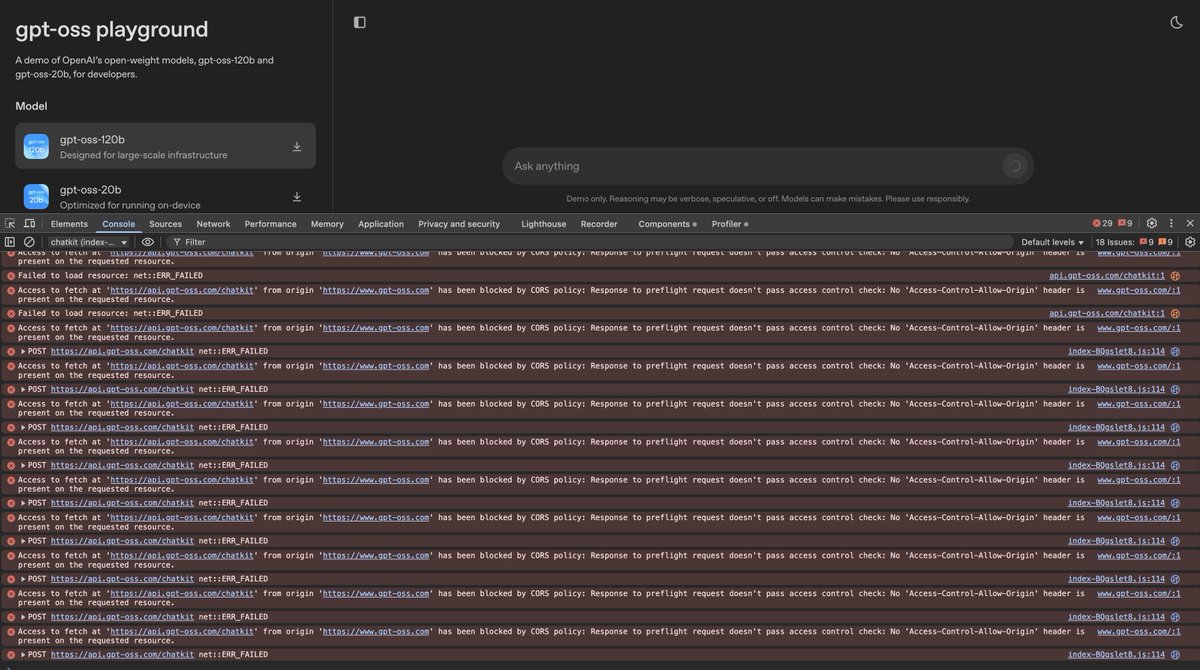Show the console sidebar
Image resolution: width=1200 pixels, height=670 pixels.
(10, 242)
